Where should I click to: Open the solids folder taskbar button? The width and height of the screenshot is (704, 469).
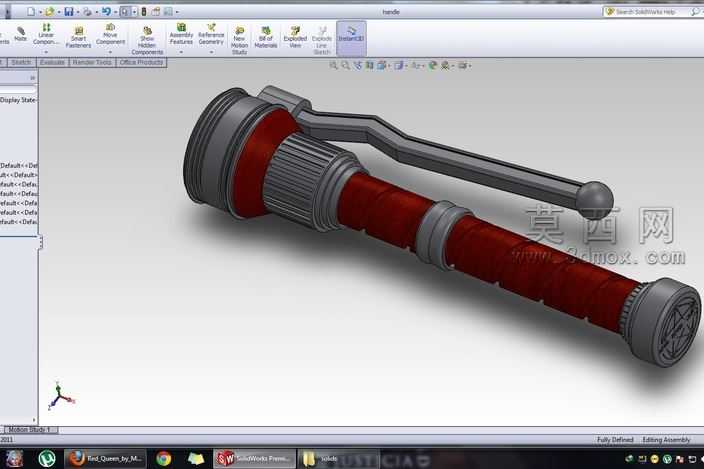click(x=338, y=458)
